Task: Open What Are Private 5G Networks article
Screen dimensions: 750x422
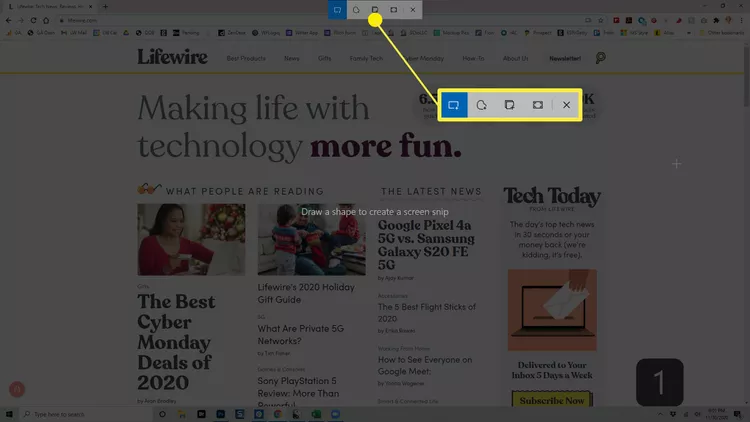Action: tap(300, 334)
